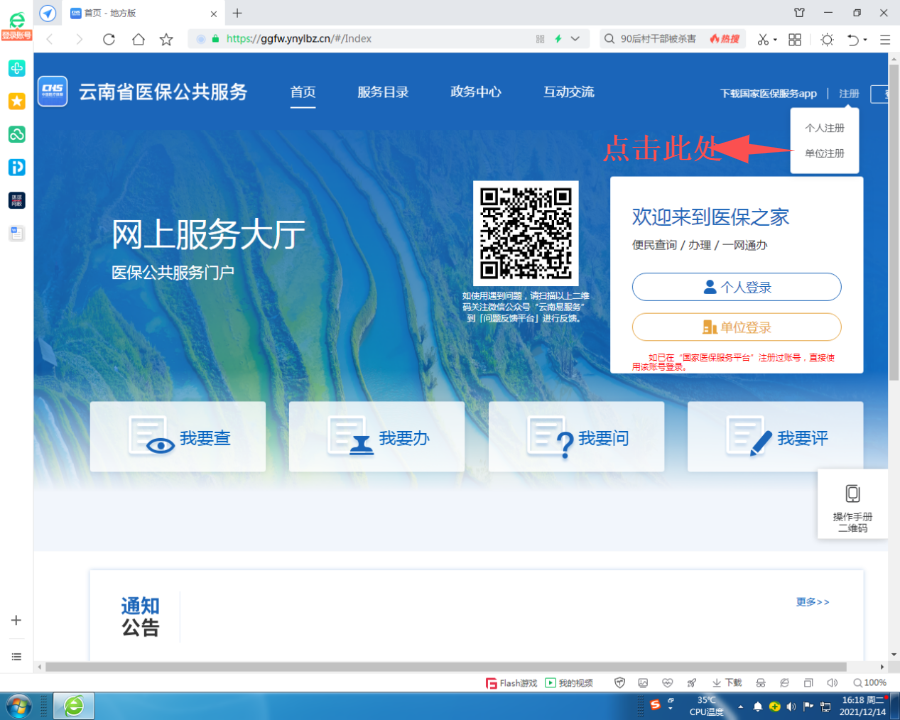Image resolution: width=900 pixels, height=720 pixels.
Task: Bookmark the page with the star icon
Action: tap(166, 39)
